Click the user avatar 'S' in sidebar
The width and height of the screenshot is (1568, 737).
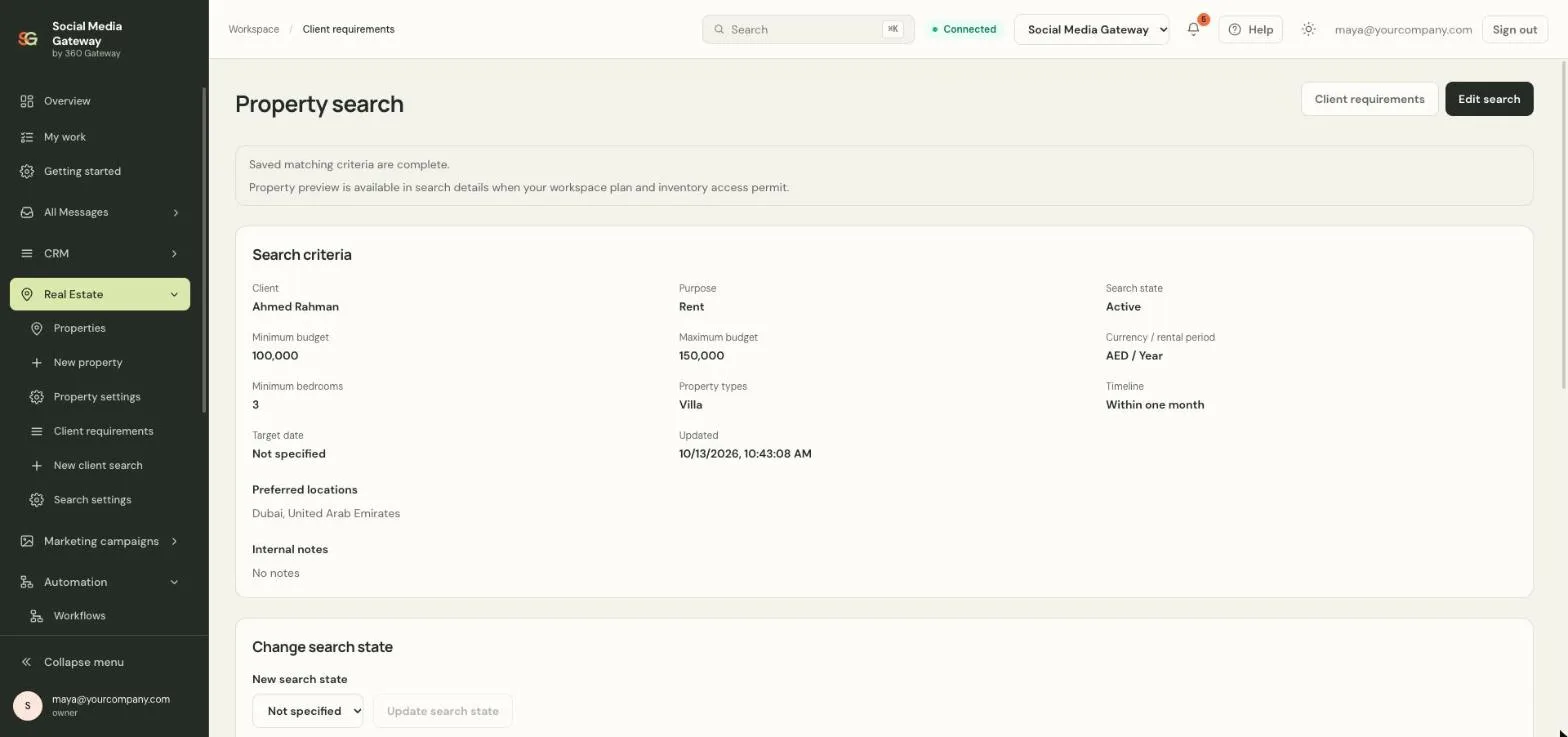pyautogui.click(x=27, y=705)
